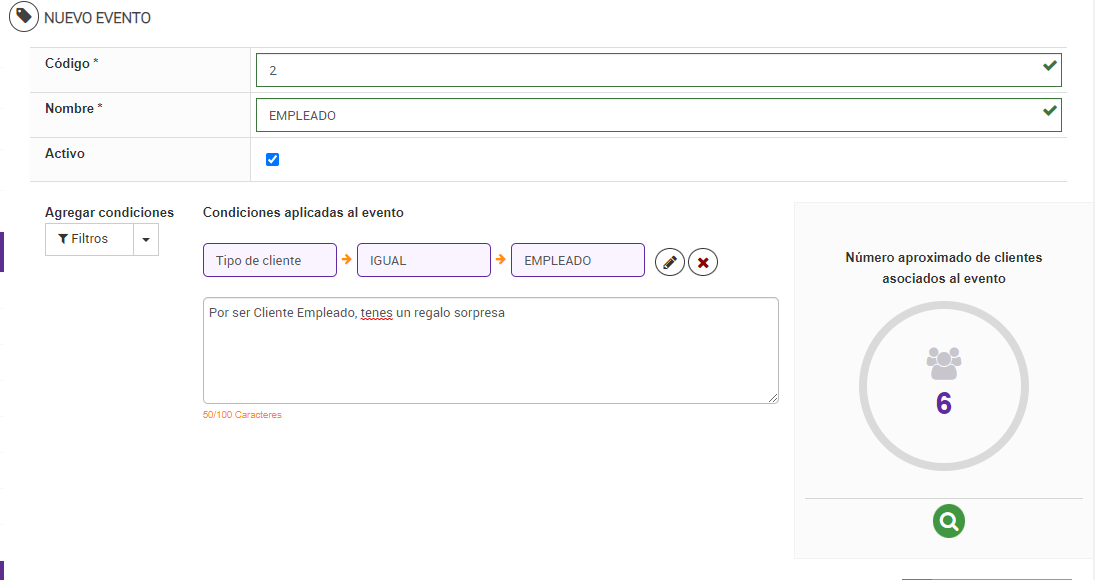Screen dimensions: 1095x580
Task: Click the client count number 6
Action: [944, 403]
